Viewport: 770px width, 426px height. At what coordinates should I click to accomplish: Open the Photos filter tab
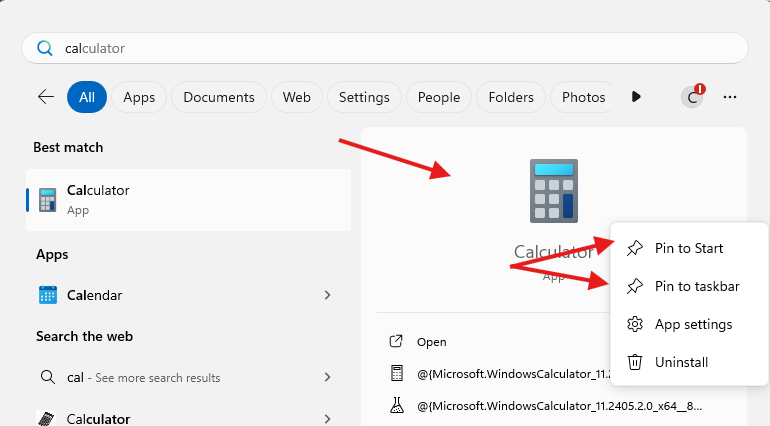[x=583, y=97]
